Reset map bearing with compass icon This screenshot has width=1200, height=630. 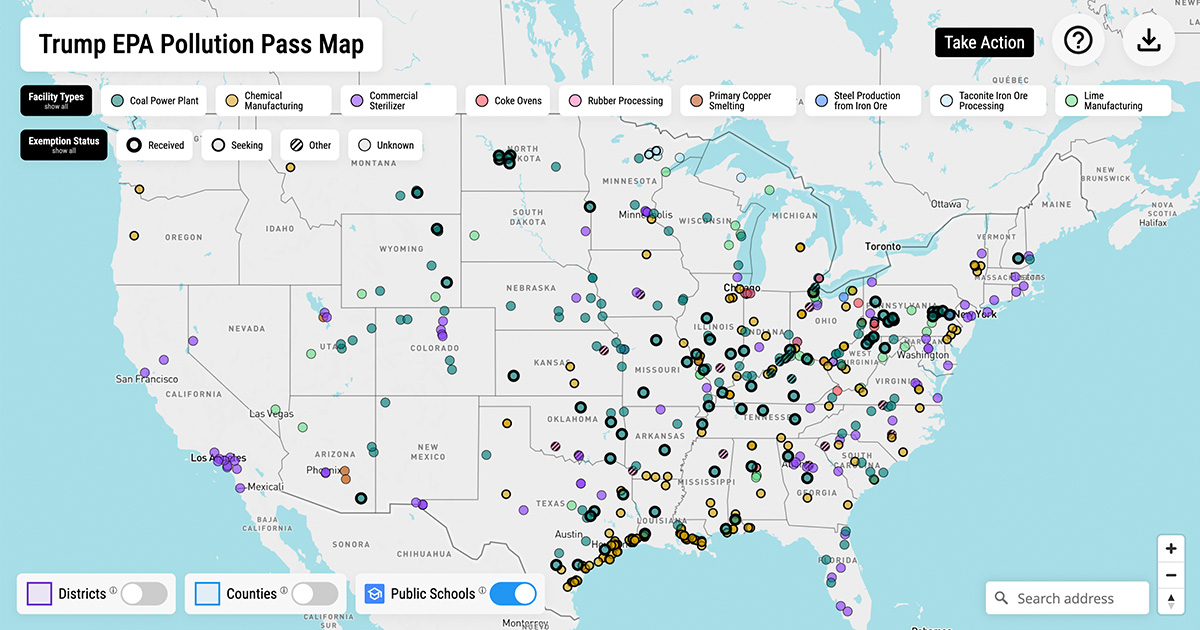point(1171,601)
